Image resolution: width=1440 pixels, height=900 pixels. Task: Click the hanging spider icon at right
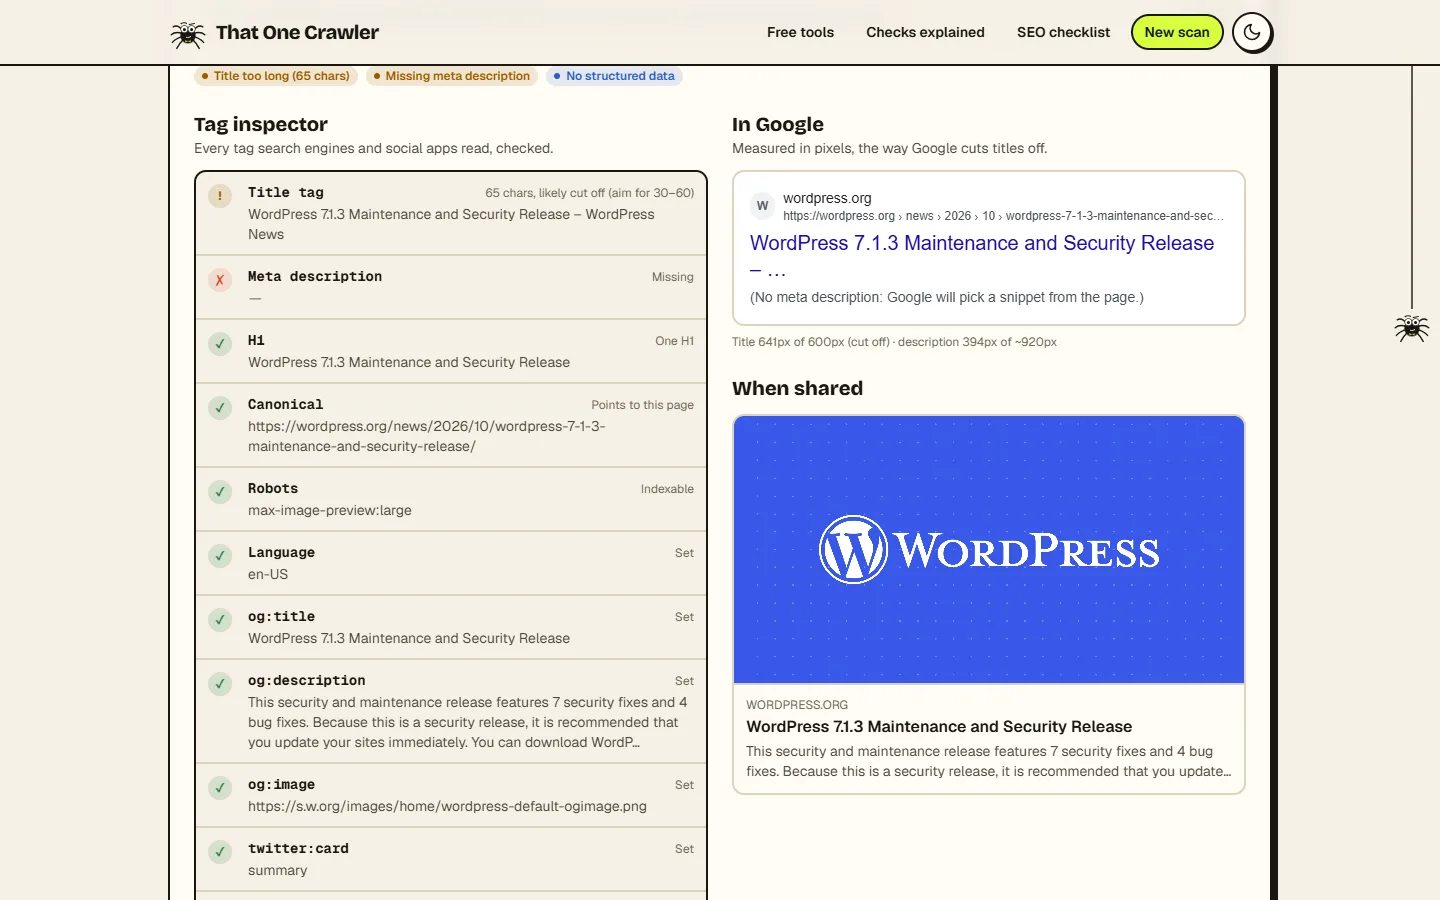coord(1412,328)
